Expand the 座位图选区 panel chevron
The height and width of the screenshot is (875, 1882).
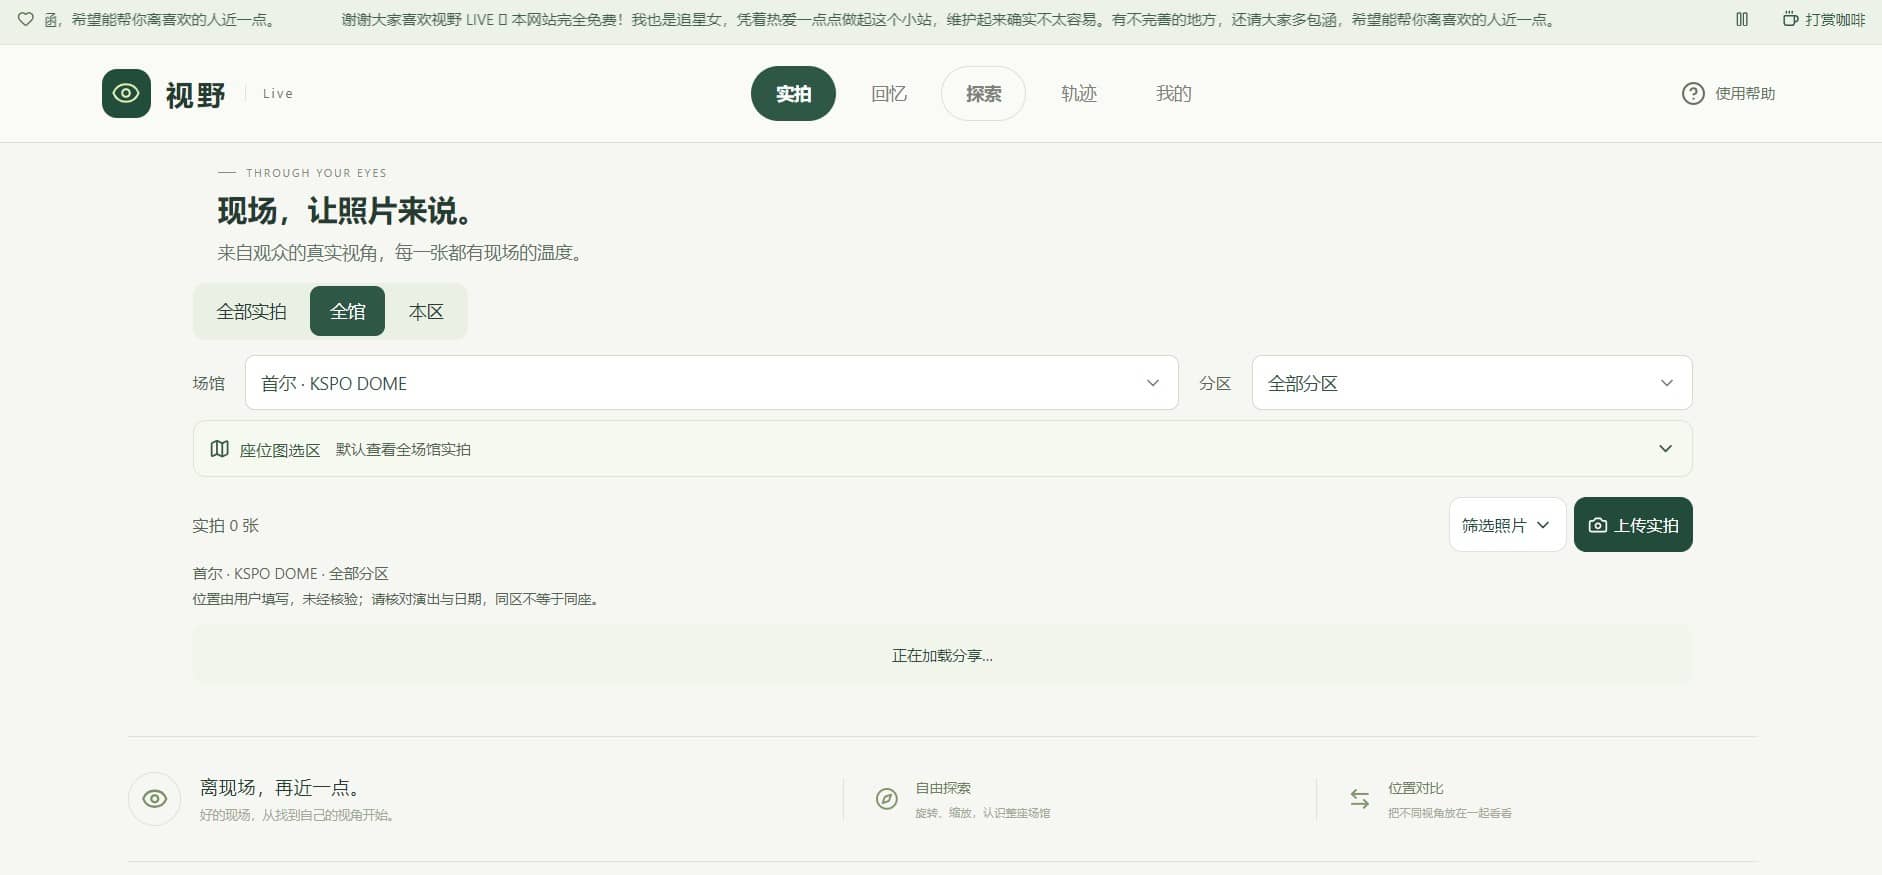coord(1665,448)
